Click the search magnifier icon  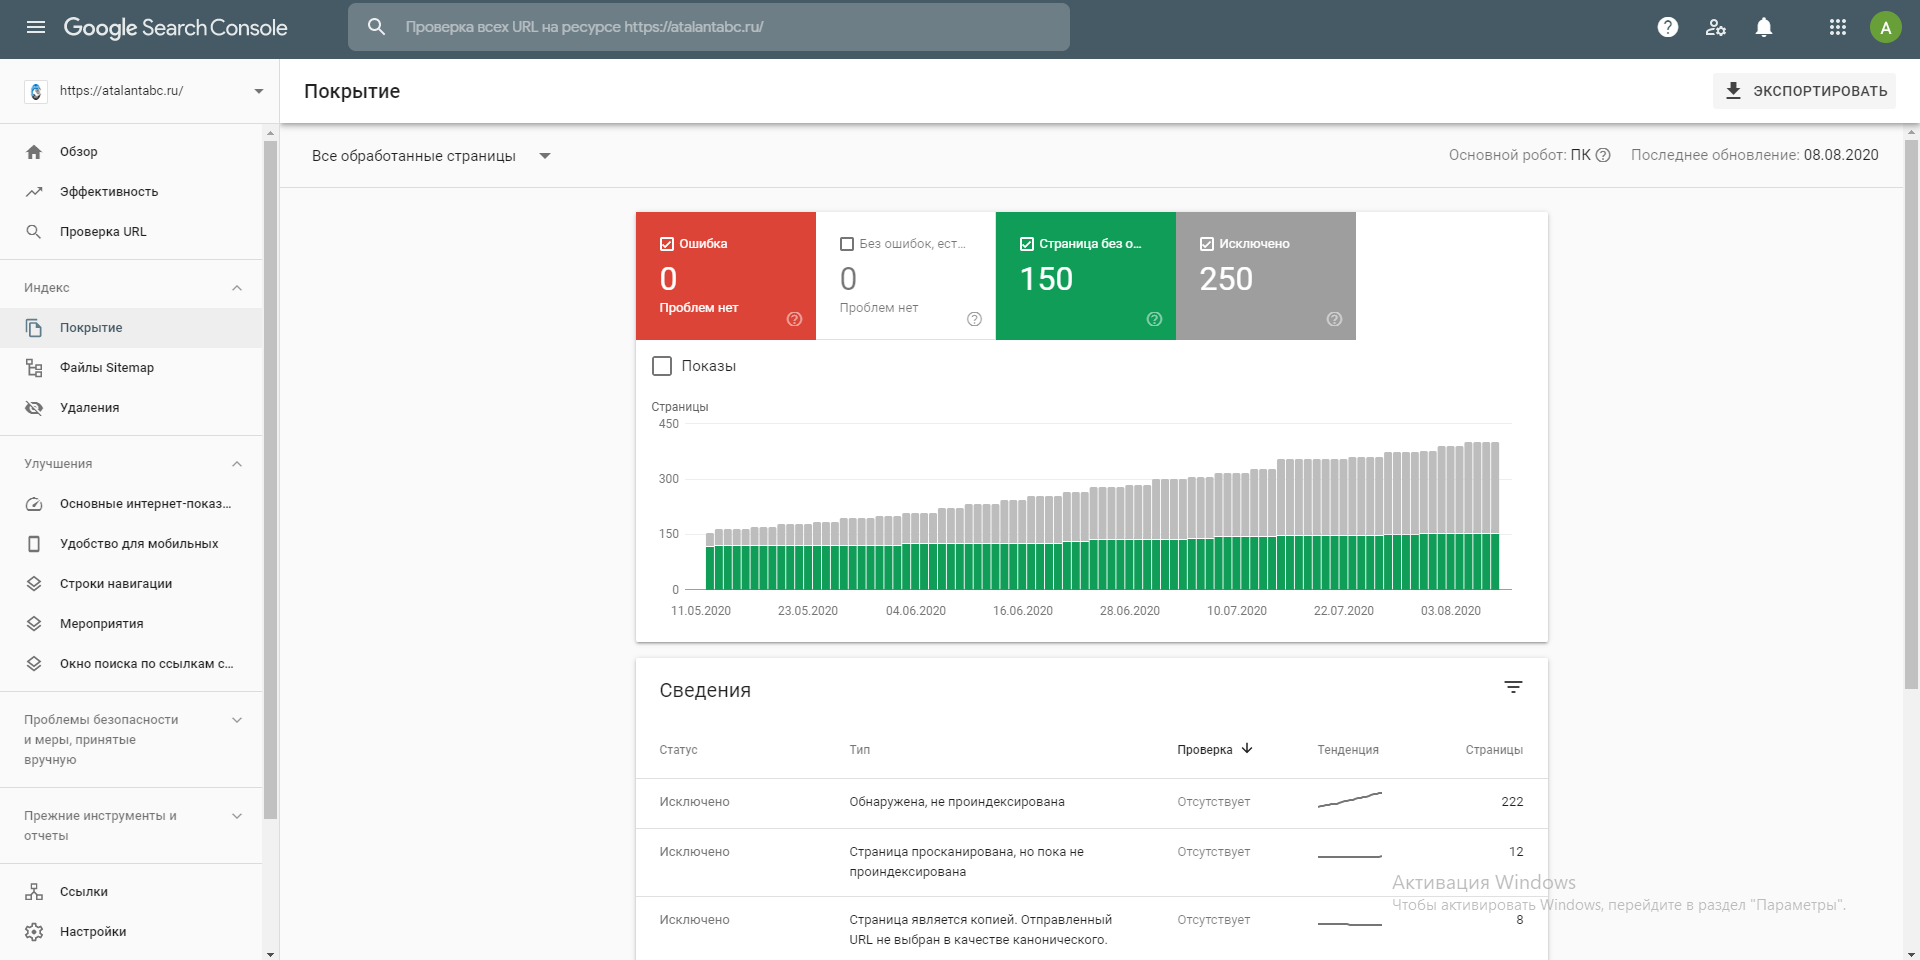[x=376, y=27]
